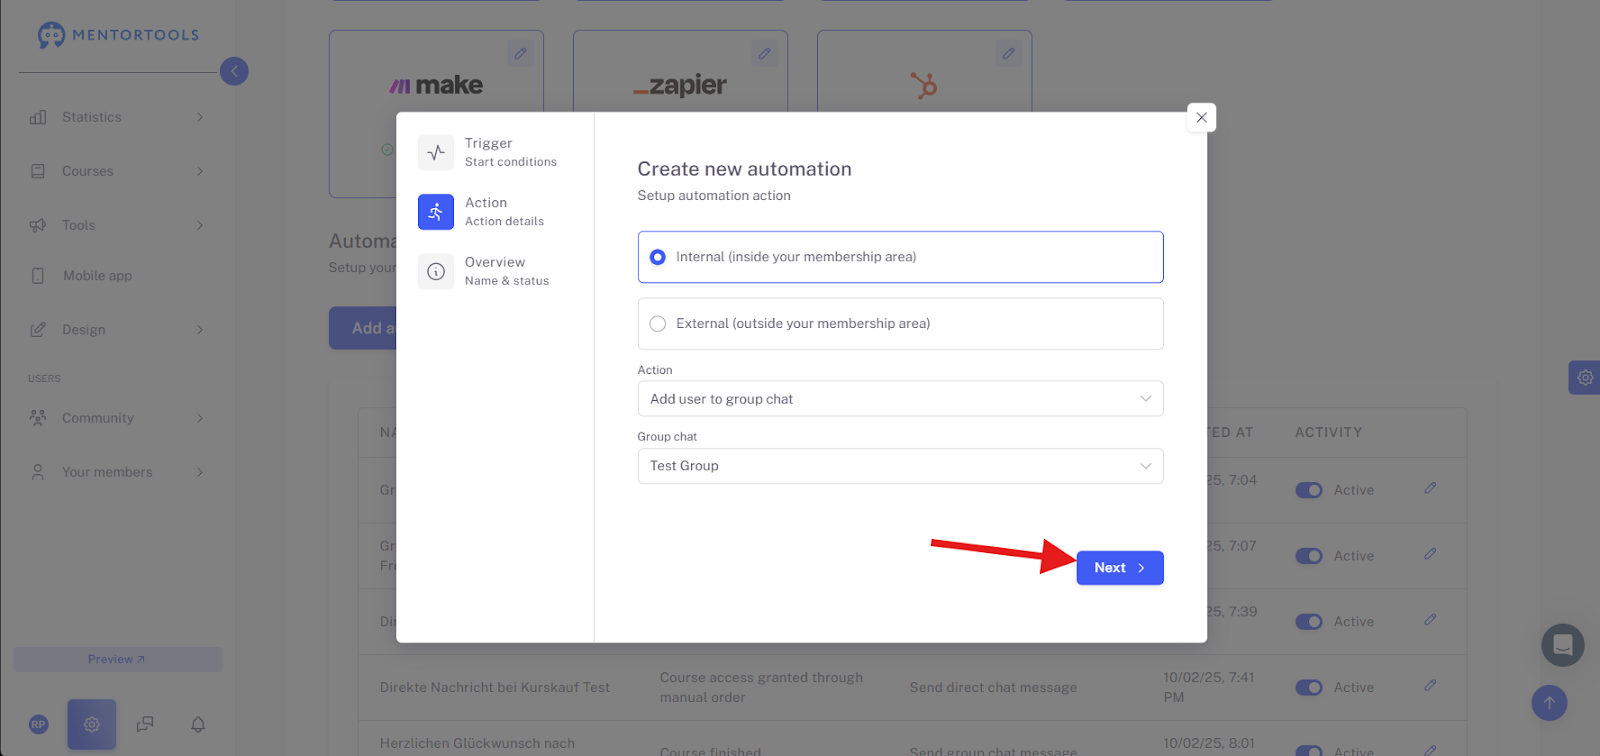Close the Create new automation dialog
The height and width of the screenshot is (756, 1600).
click(x=1201, y=118)
